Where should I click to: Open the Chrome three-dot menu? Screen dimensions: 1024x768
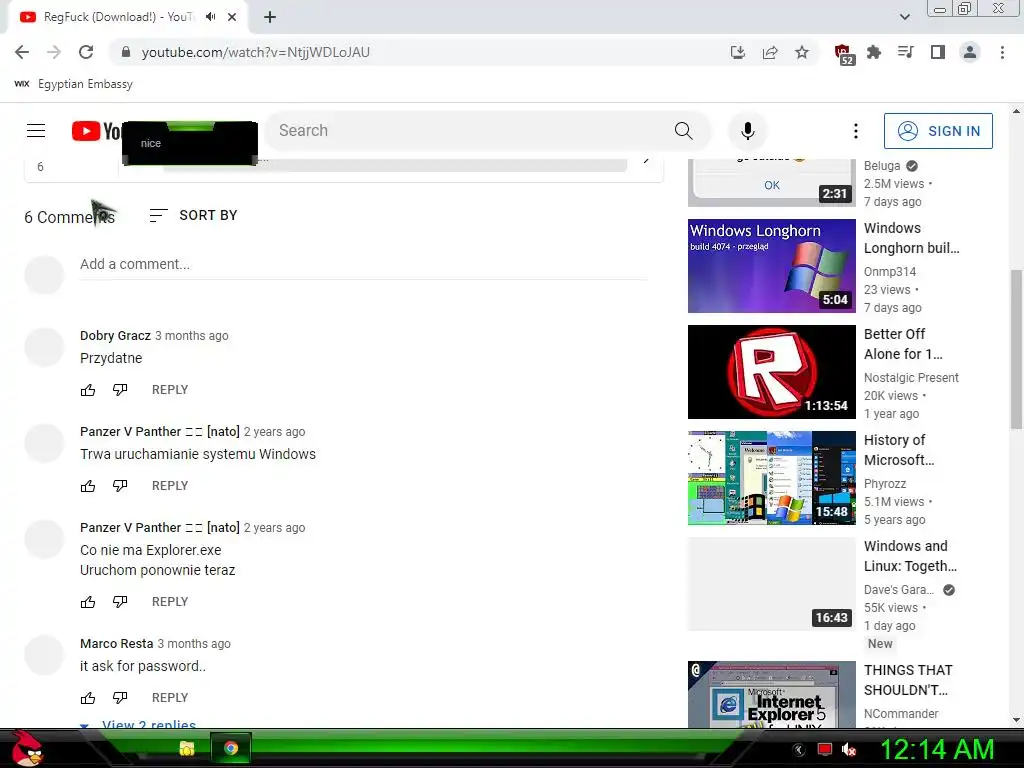coord(1002,52)
